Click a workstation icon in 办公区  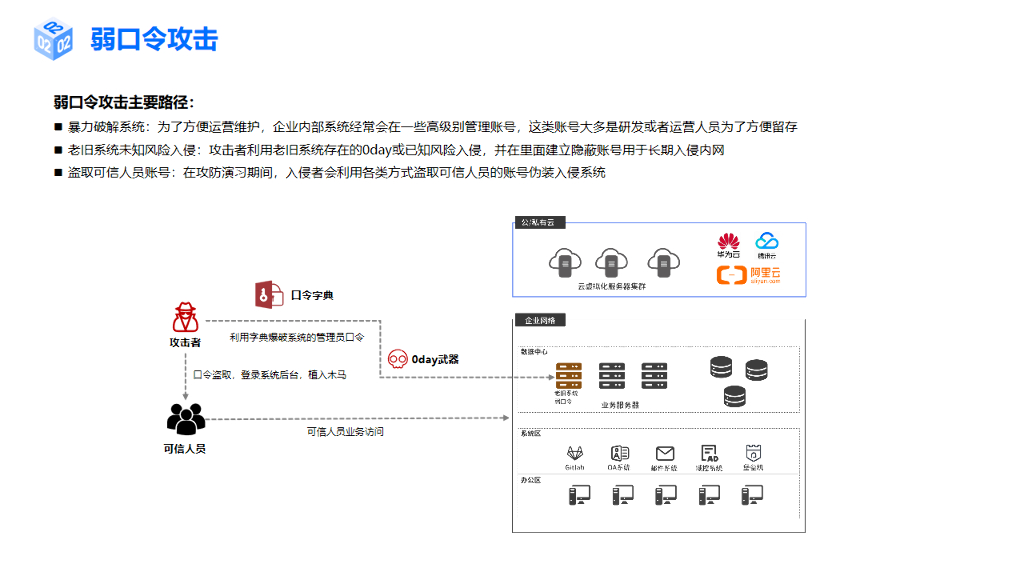[581, 496]
